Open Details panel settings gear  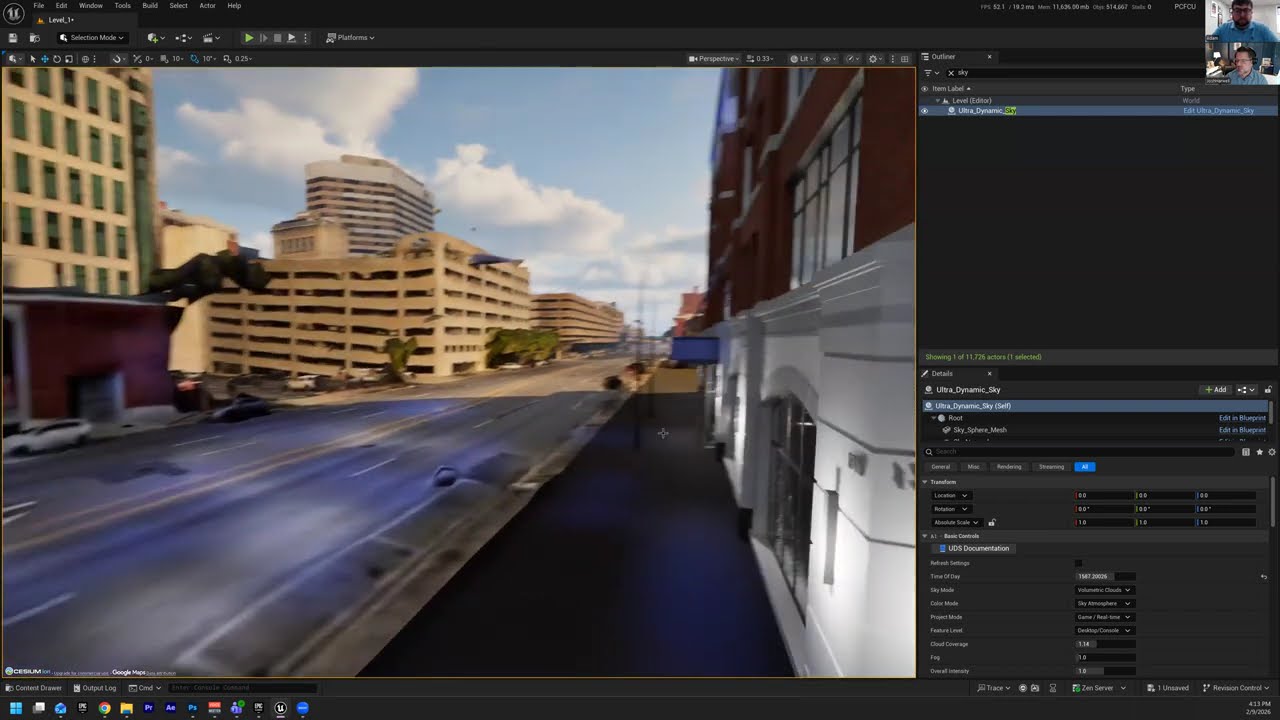[x=1271, y=452]
